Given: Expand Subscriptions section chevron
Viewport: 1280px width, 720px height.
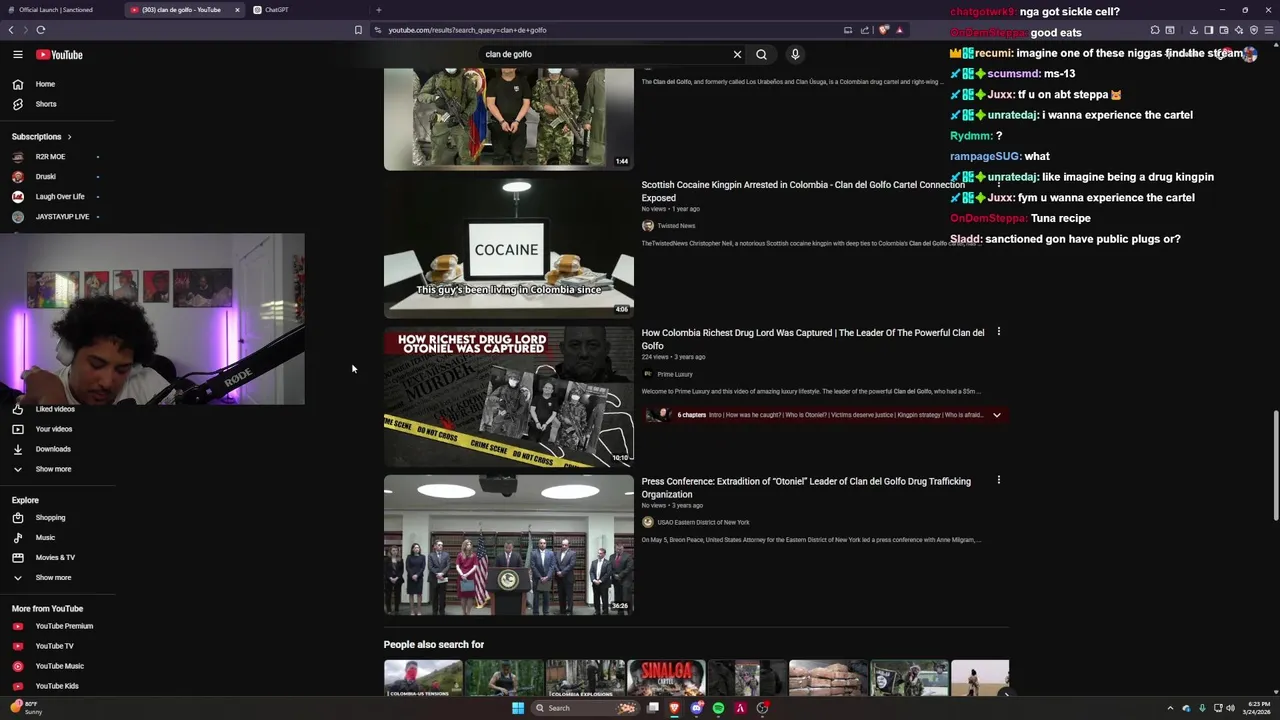Looking at the screenshot, I should [69, 137].
